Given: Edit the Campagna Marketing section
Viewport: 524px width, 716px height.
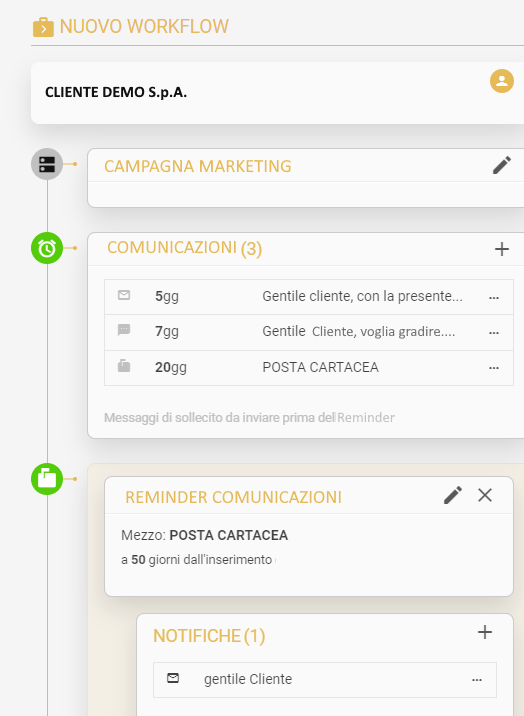Looking at the screenshot, I should point(502,165).
